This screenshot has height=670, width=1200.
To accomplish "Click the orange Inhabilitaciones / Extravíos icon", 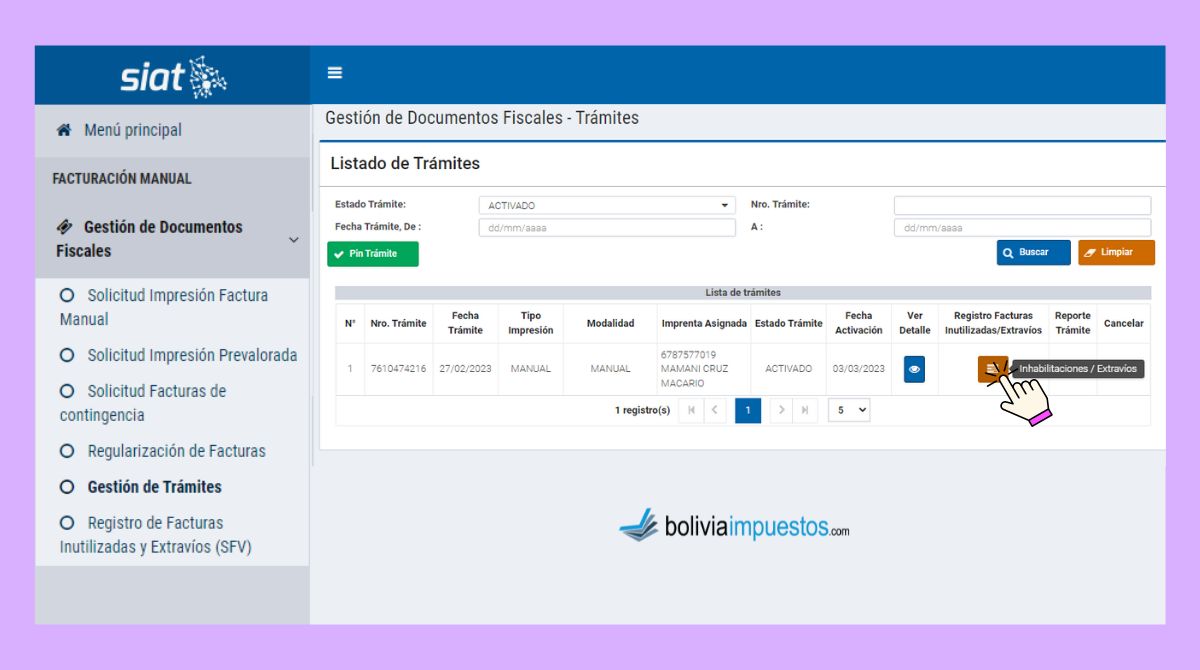I will coord(990,369).
